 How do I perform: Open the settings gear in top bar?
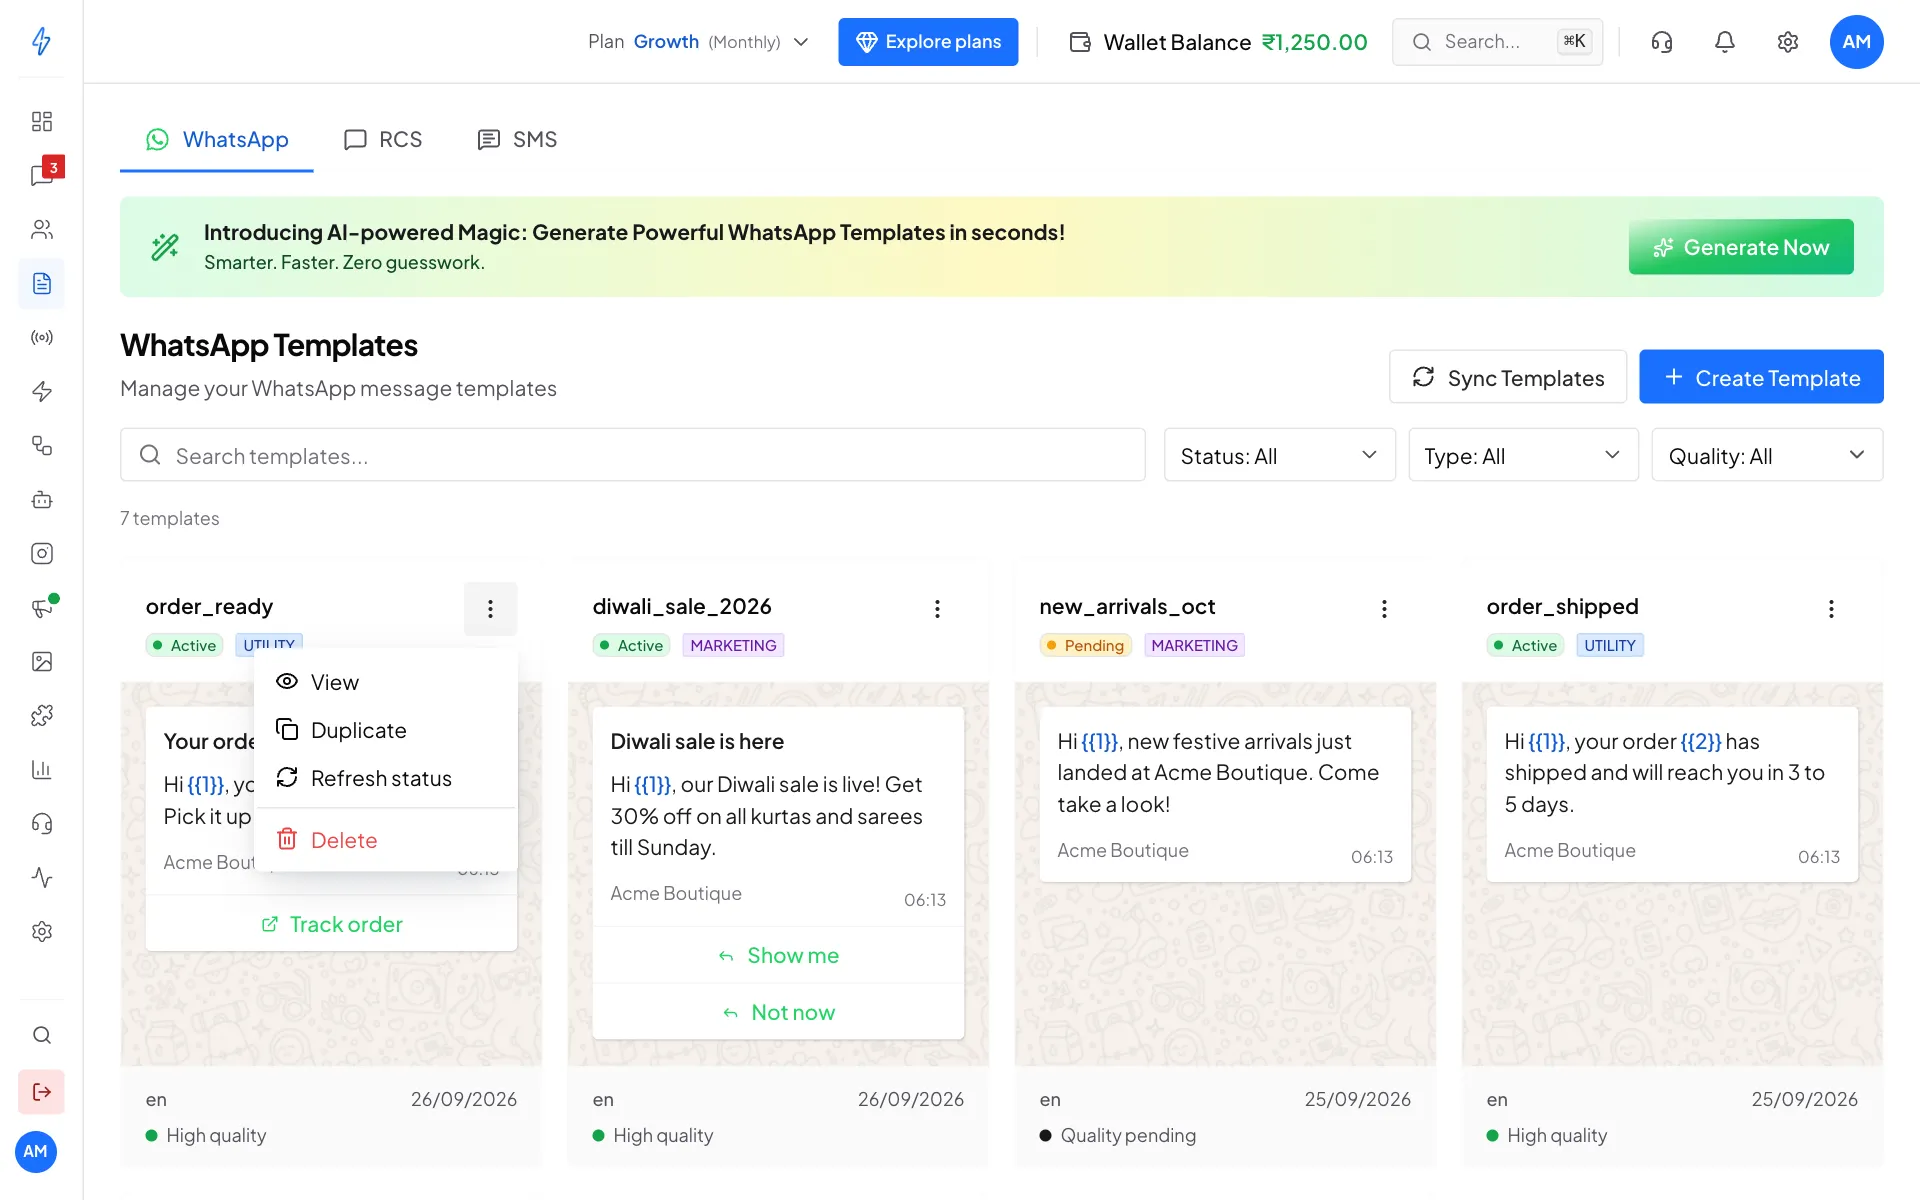coord(1787,42)
